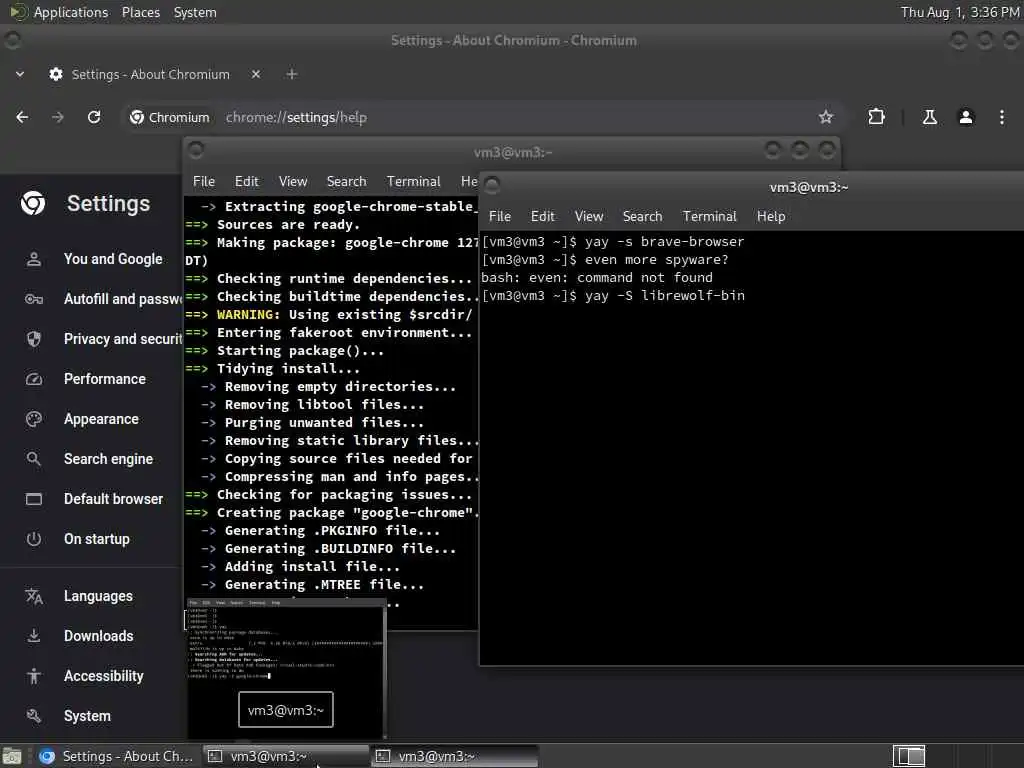1024x768 pixels.
Task: Click the Privacy shield icon
Action: tap(34, 339)
